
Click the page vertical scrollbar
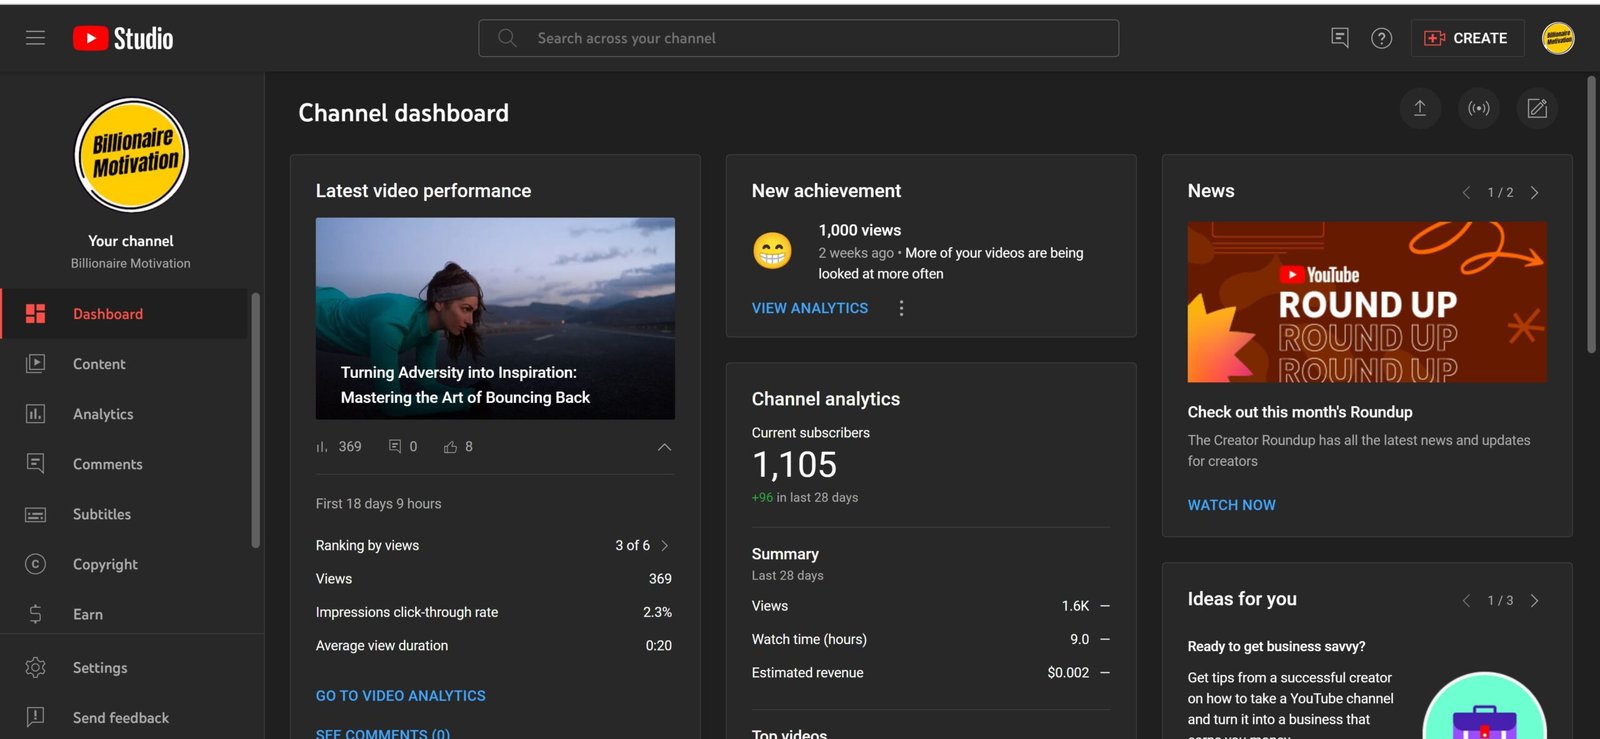tap(1591, 215)
